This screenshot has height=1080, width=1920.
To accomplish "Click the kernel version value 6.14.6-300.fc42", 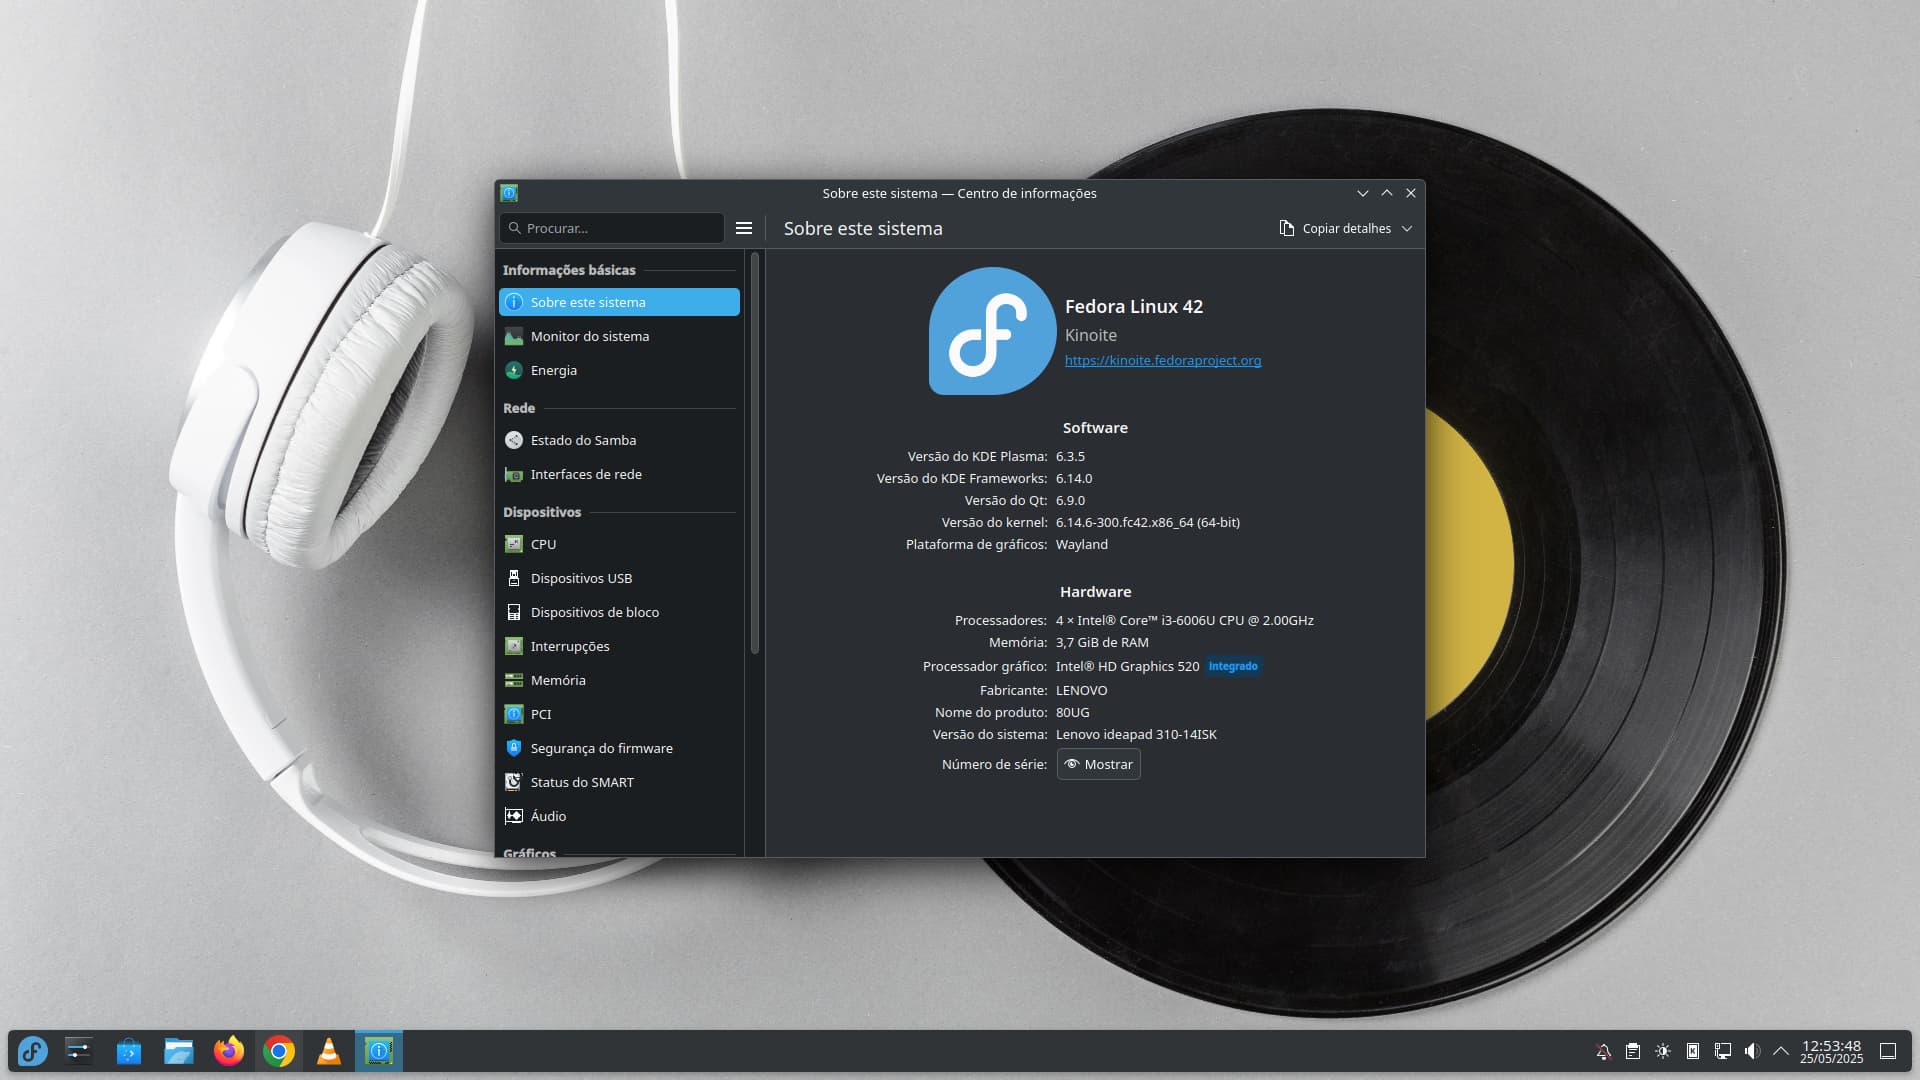I will (x=1148, y=522).
